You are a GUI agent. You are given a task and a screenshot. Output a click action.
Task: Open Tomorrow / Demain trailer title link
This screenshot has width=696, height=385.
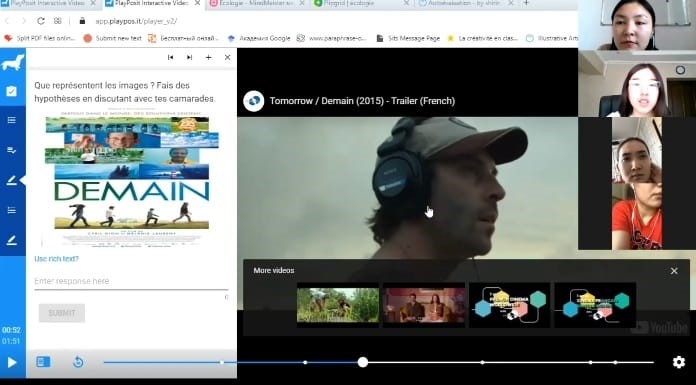coord(362,101)
